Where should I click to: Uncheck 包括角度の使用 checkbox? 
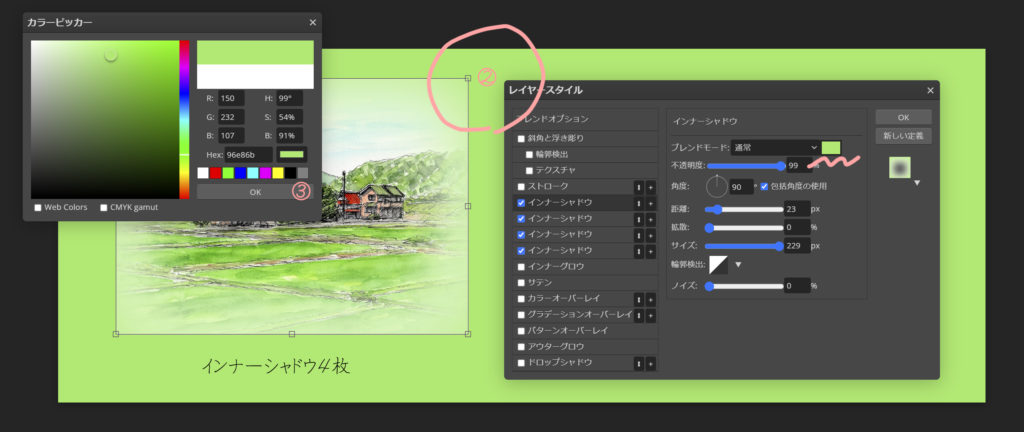coord(765,186)
